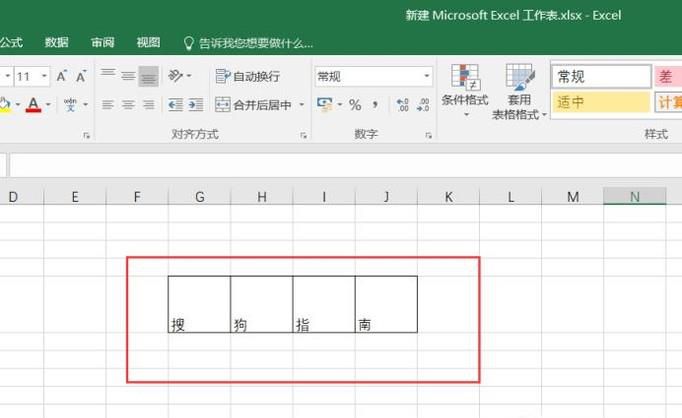Select column N header
This screenshot has height=418, width=682.
[x=635, y=197]
